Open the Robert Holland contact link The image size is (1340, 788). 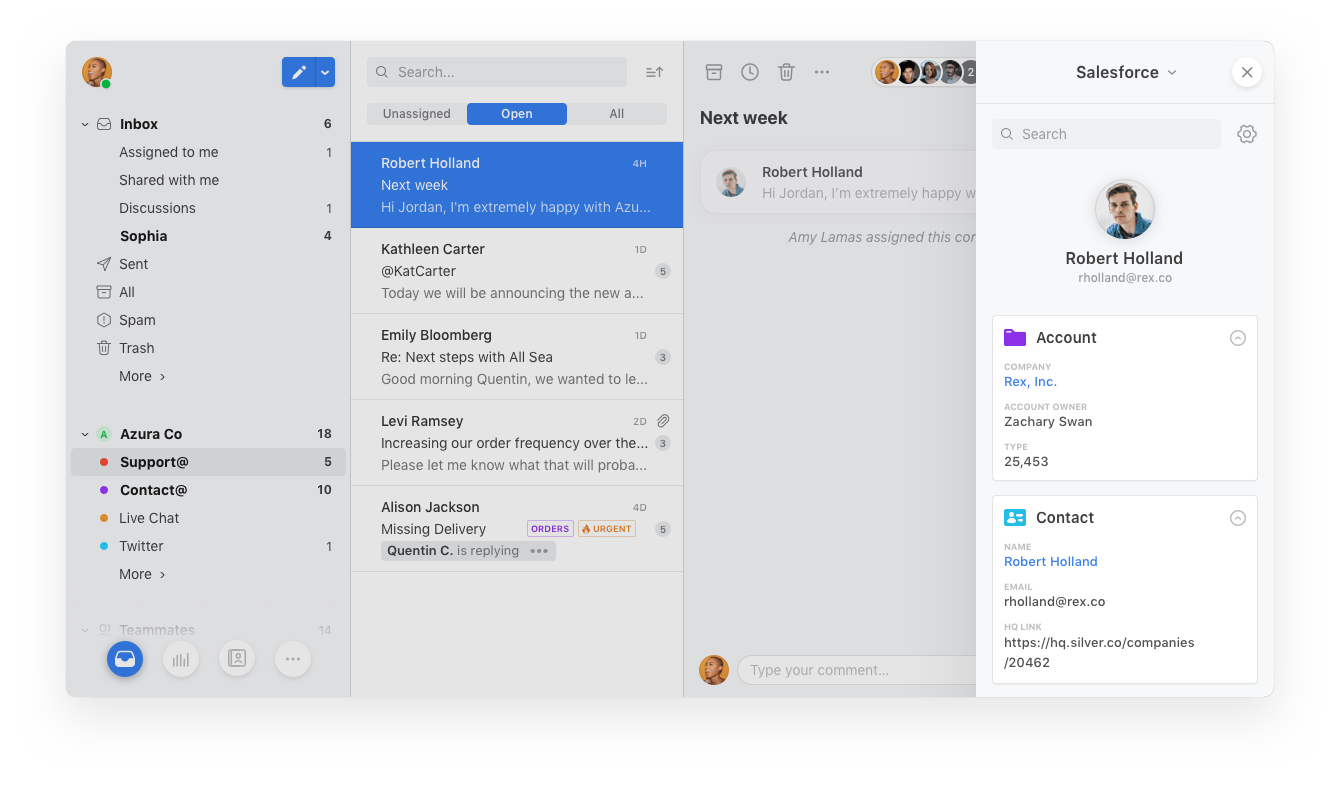click(1050, 561)
